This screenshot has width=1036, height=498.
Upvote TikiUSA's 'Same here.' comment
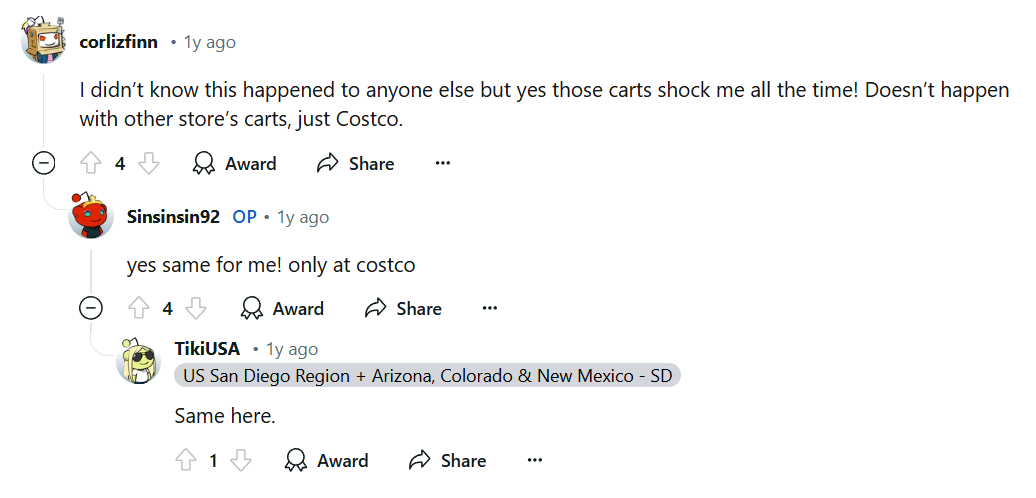(186, 460)
